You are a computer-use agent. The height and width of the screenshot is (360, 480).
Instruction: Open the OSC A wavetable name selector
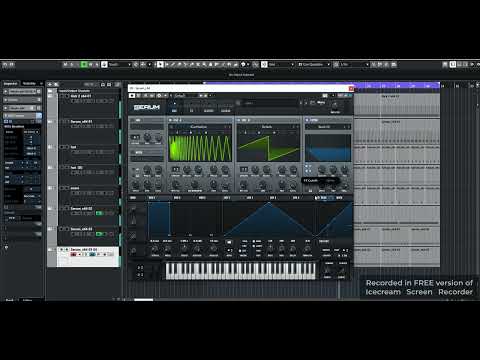point(199,127)
